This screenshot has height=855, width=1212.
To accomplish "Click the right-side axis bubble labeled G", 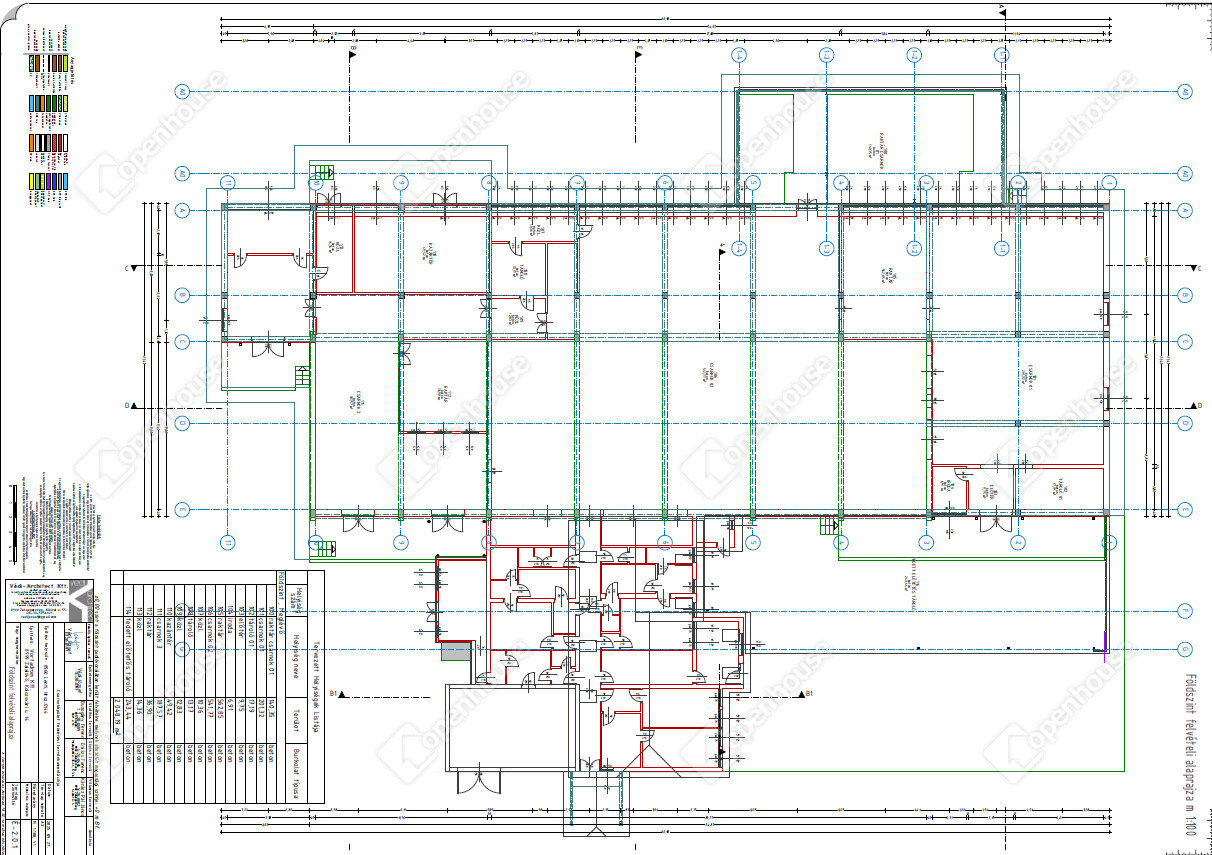I will [1184, 648].
